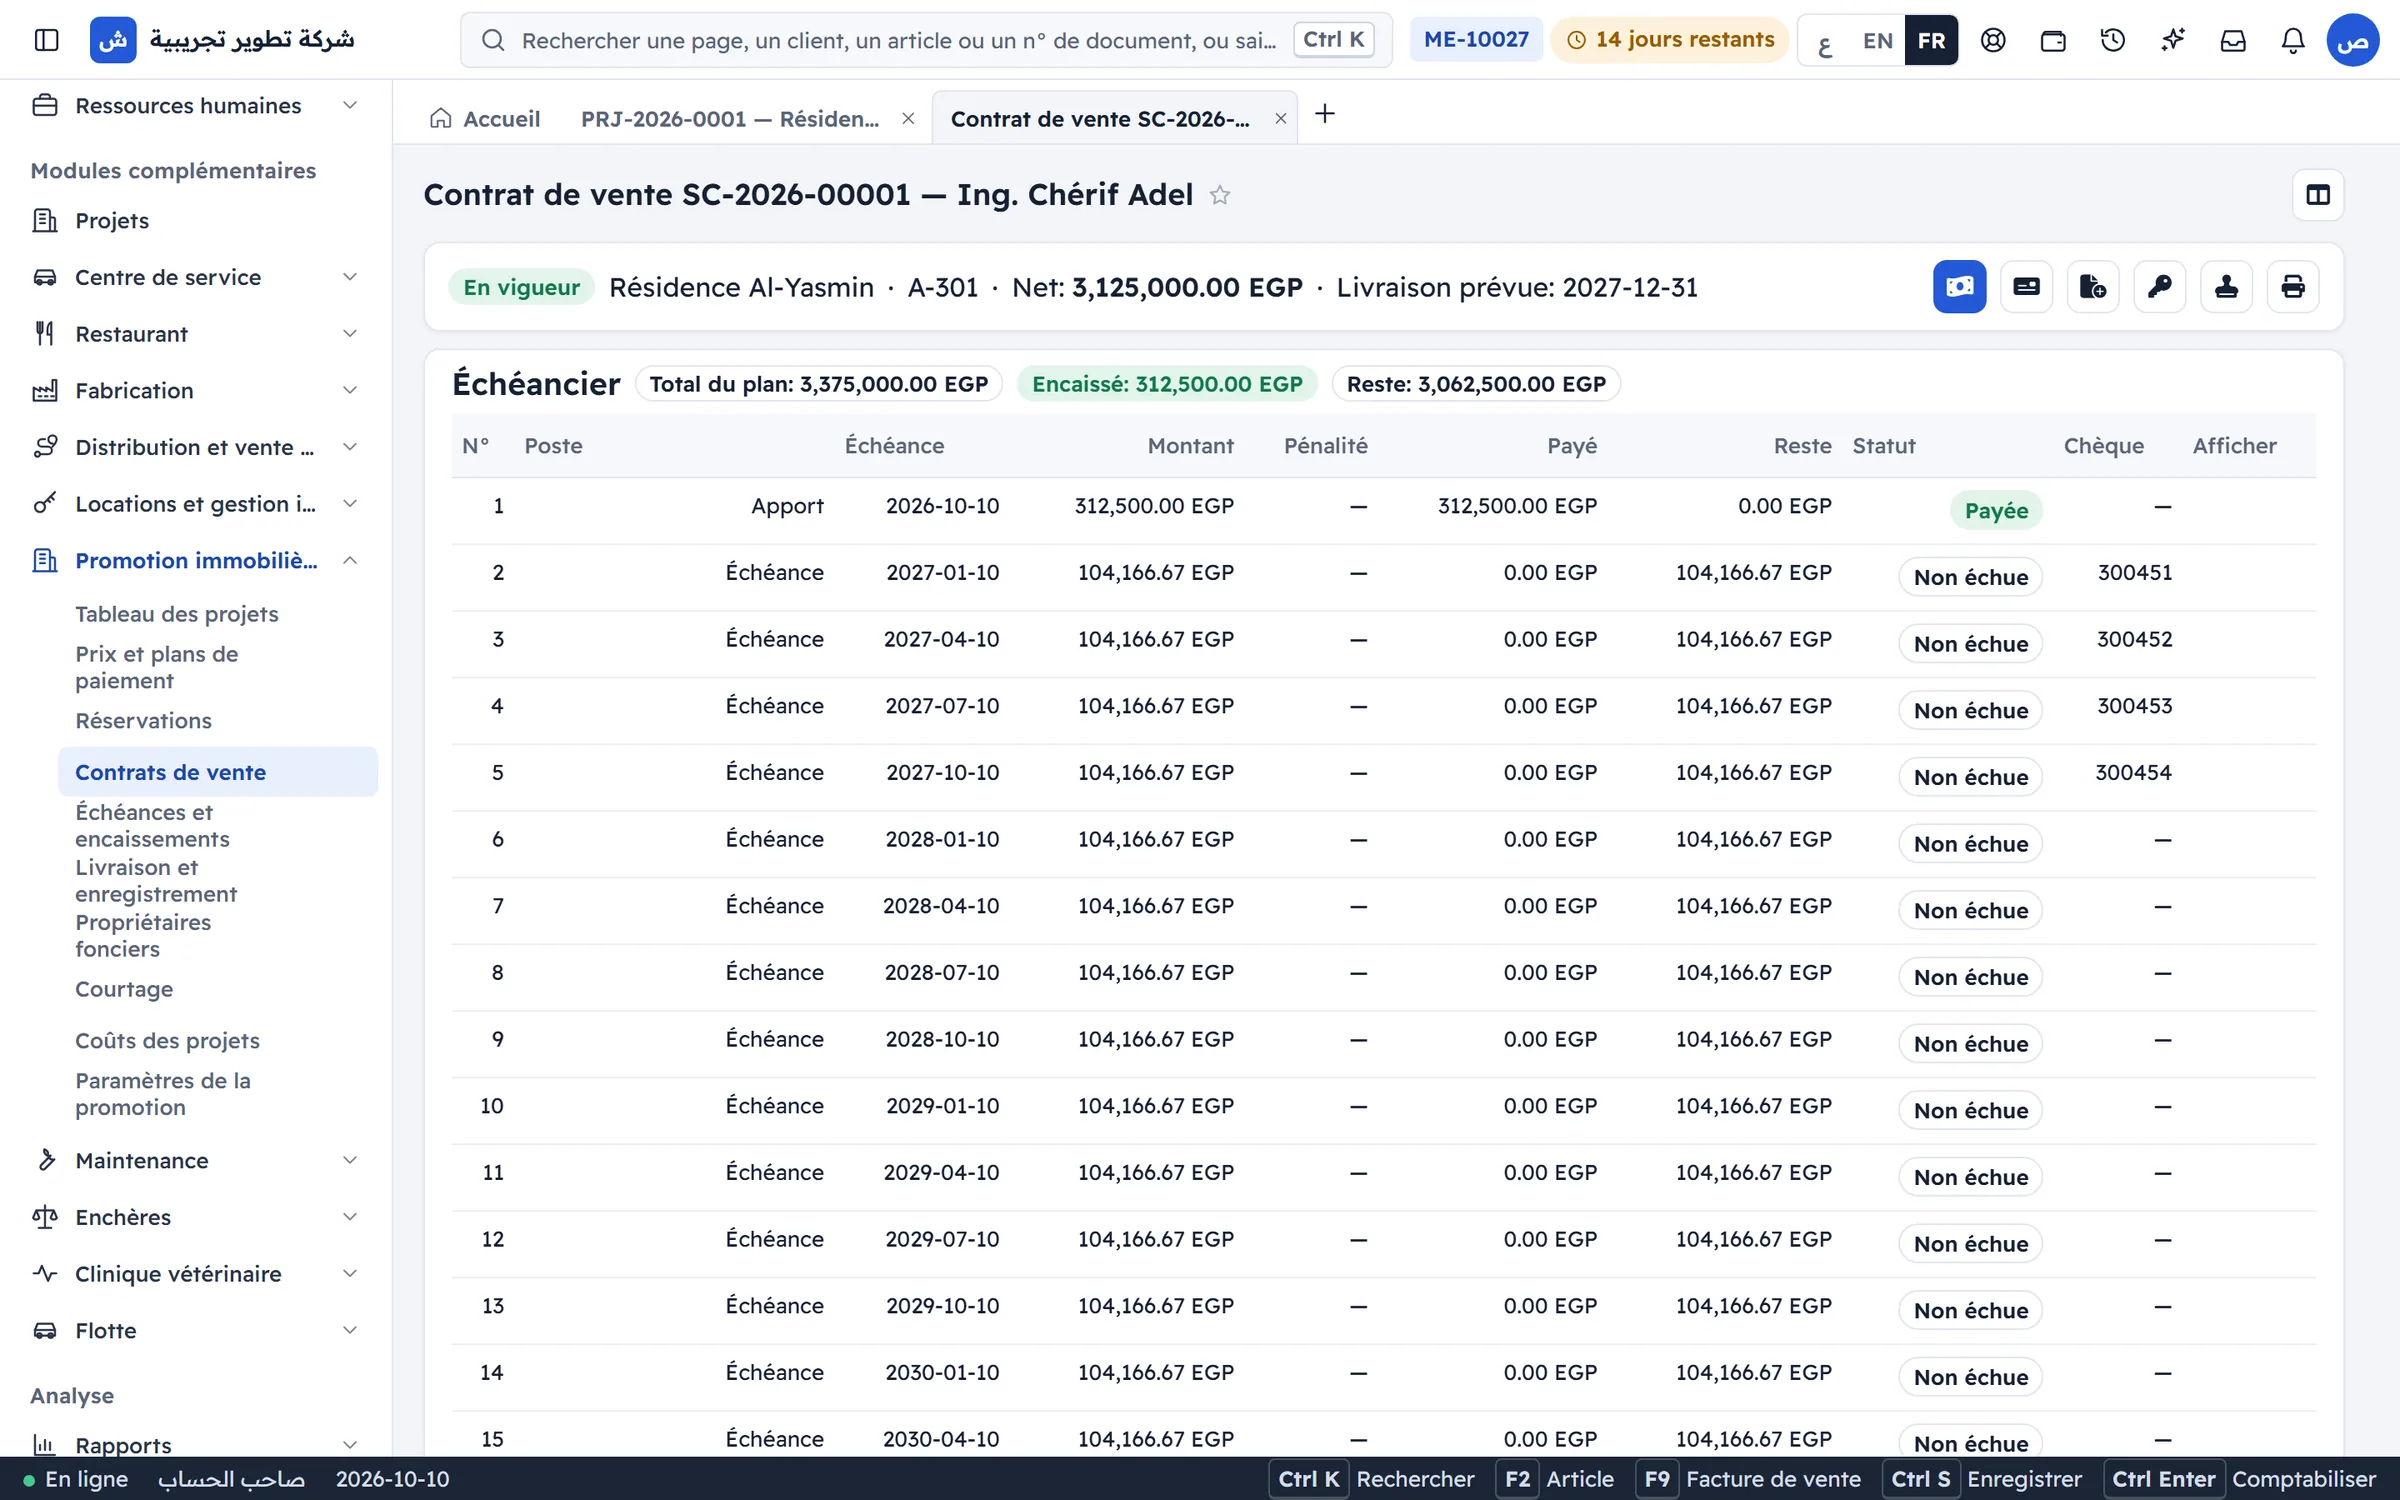Click the 14 jours restants badge
The height and width of the screenshot is (1500, 2400).
(1670, 40)
